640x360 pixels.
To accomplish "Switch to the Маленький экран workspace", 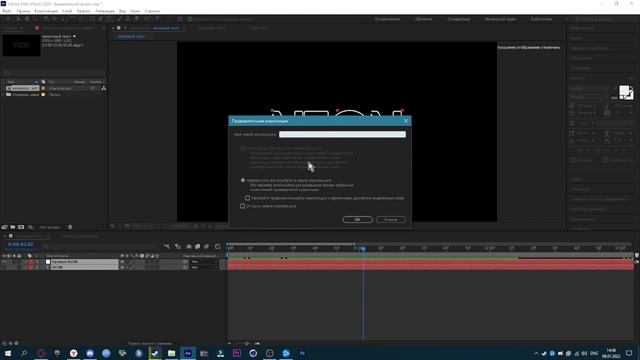I will click(x=500, y=19).
